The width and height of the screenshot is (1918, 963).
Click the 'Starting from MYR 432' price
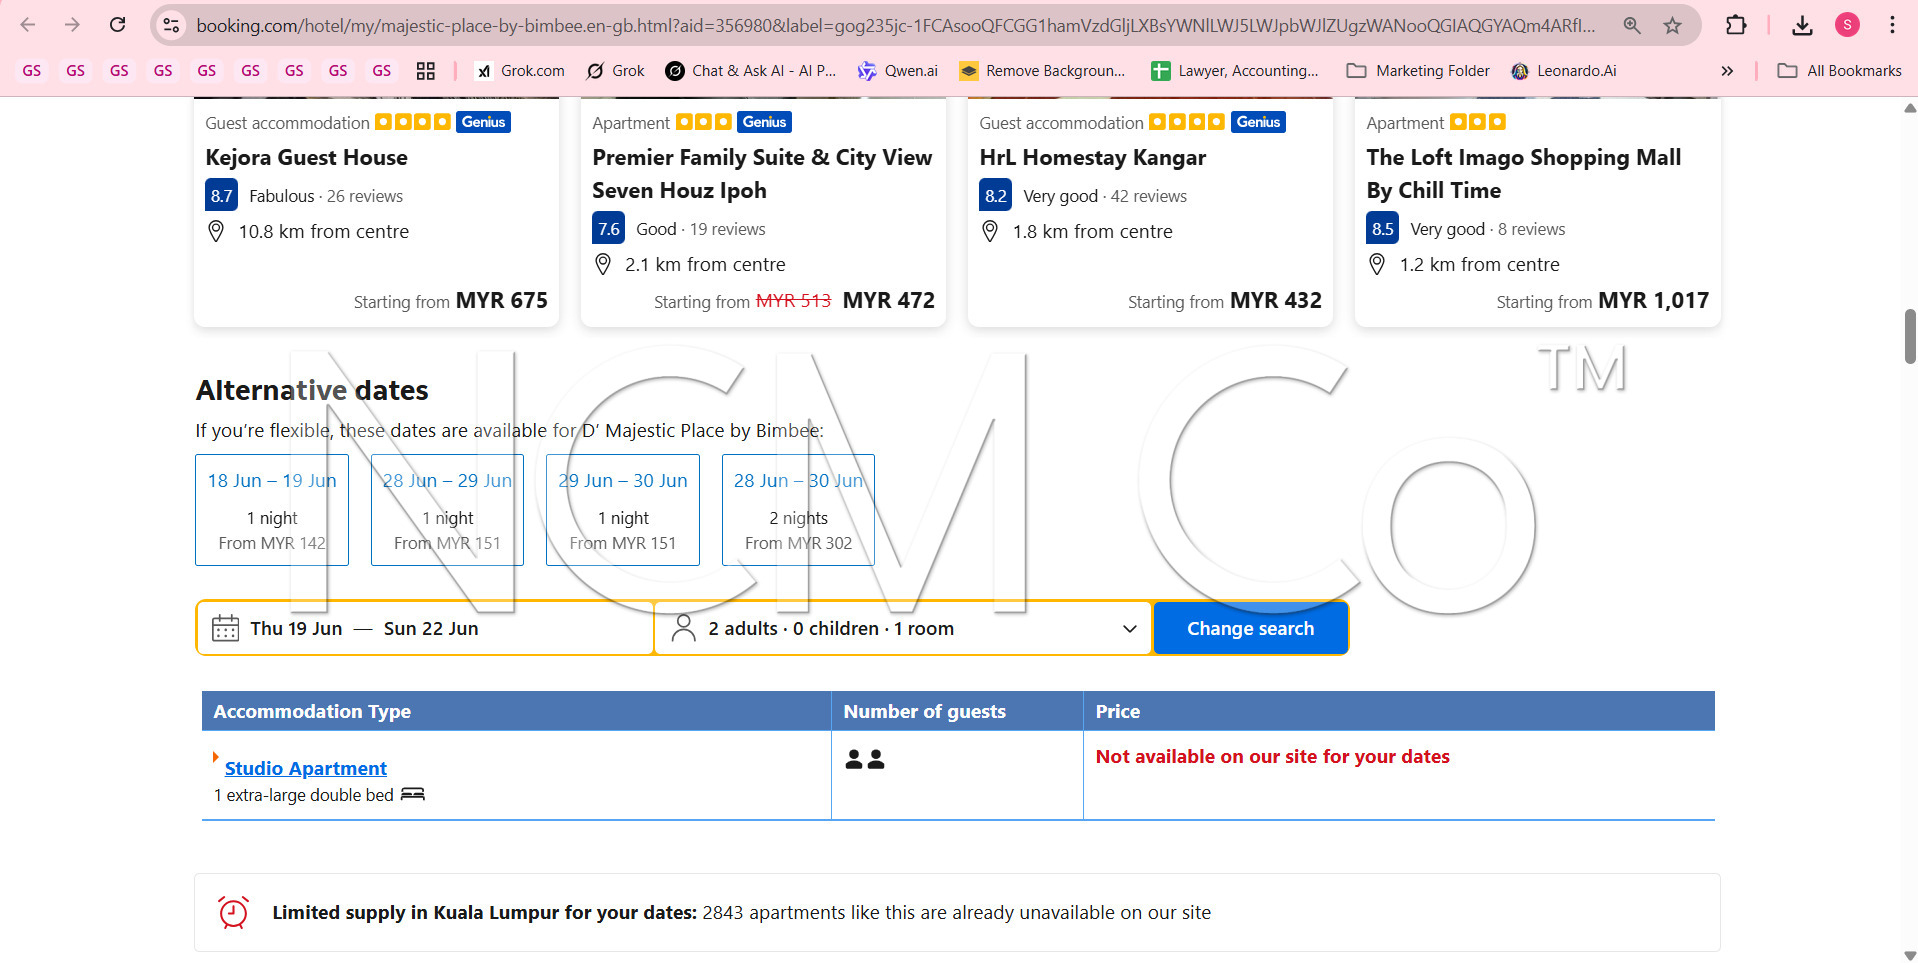[x=1225, y=301]
